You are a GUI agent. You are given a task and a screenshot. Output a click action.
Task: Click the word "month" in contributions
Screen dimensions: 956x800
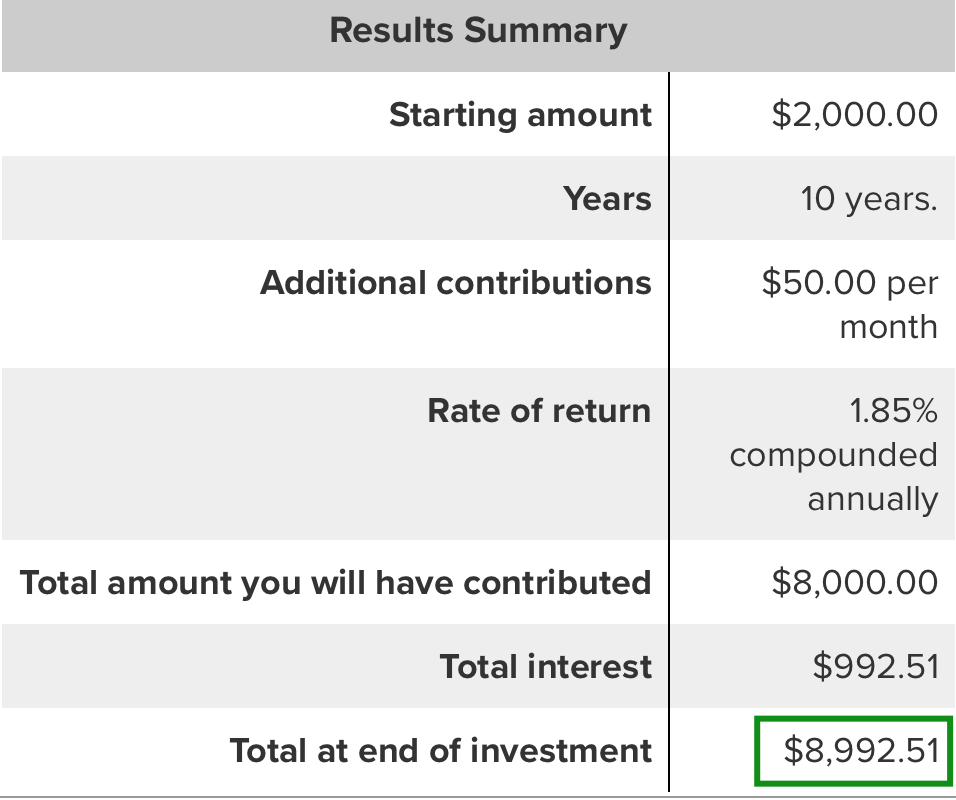pyautogui.click(x=888, y=327)
